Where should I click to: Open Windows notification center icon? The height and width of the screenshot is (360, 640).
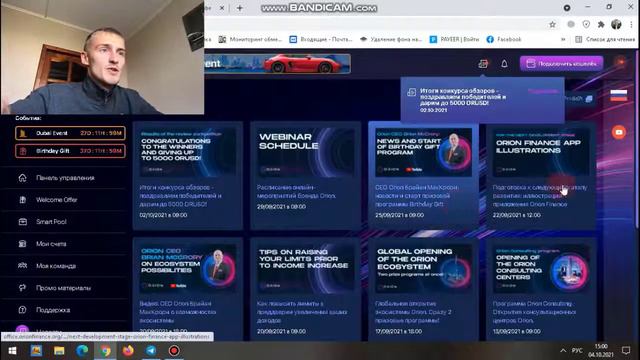[x=626, y=351]
